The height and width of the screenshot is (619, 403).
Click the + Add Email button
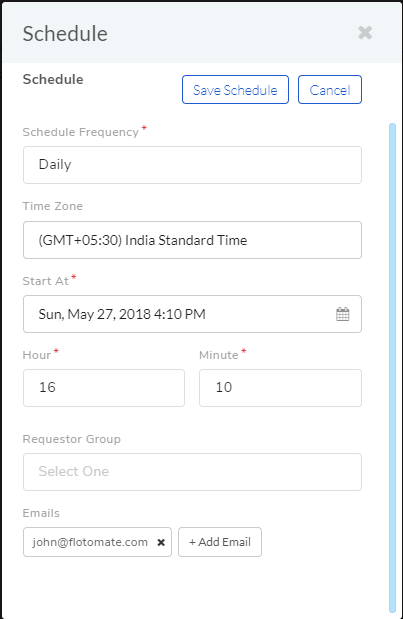pos(220,542)
